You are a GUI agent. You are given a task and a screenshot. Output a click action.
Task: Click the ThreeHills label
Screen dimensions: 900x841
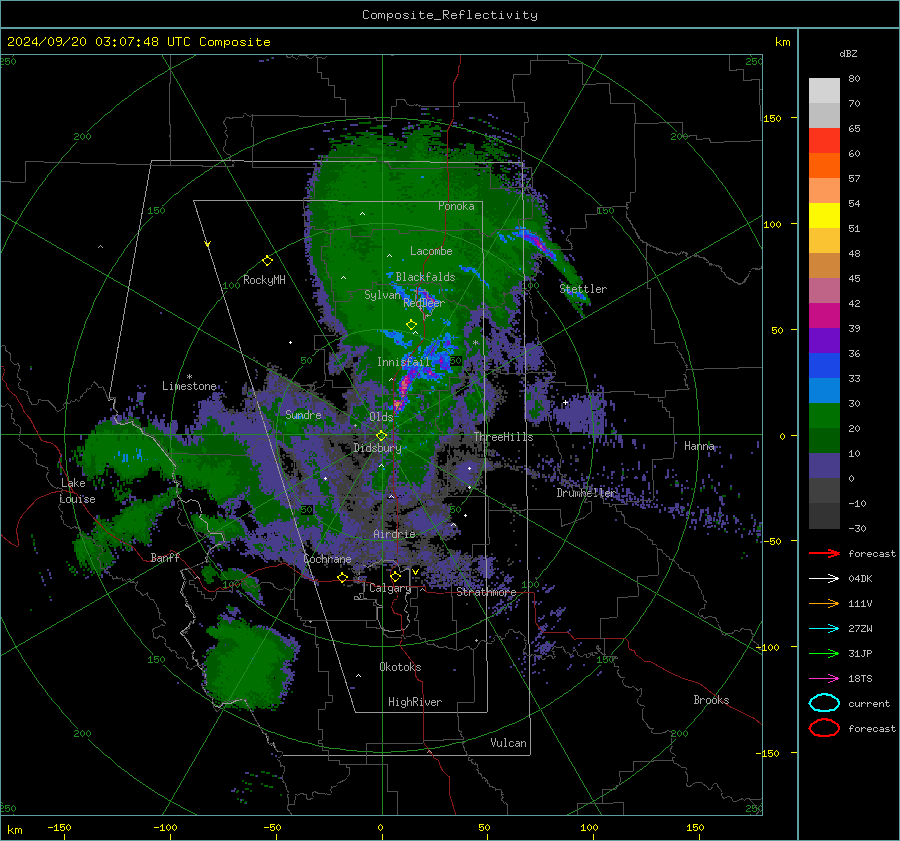pos(503,437)
